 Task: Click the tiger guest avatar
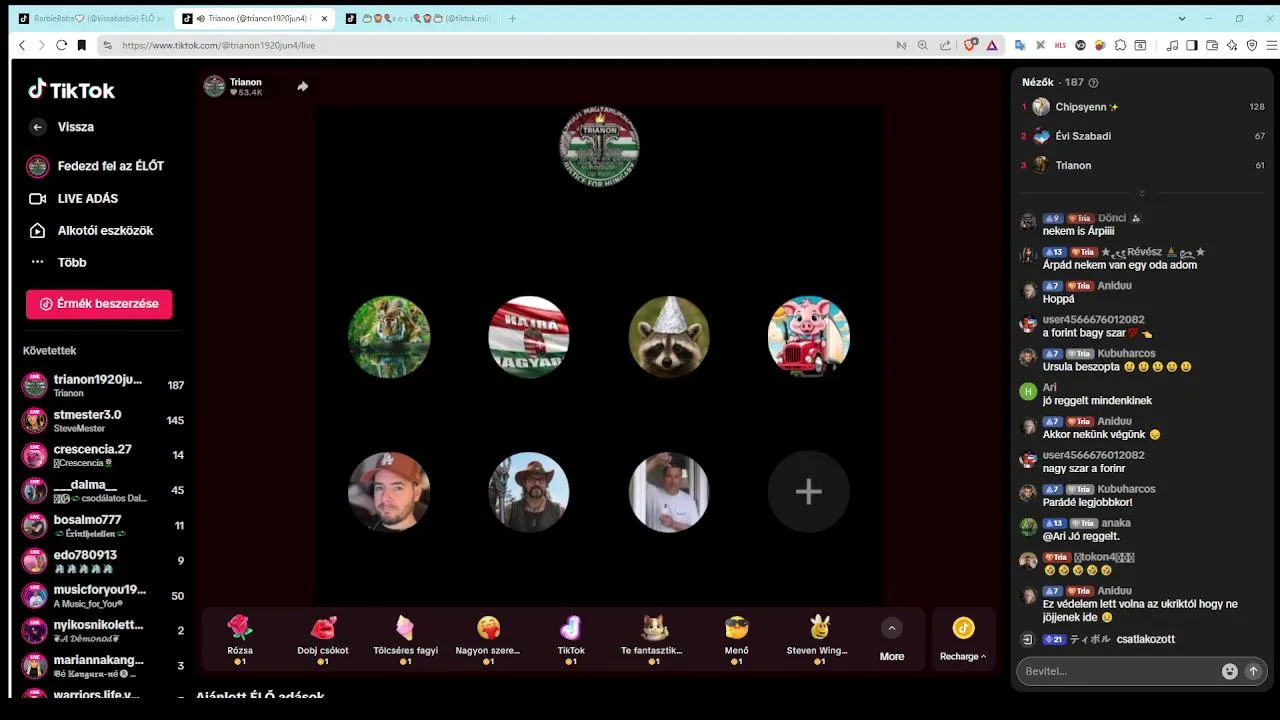tap(389, 336)
